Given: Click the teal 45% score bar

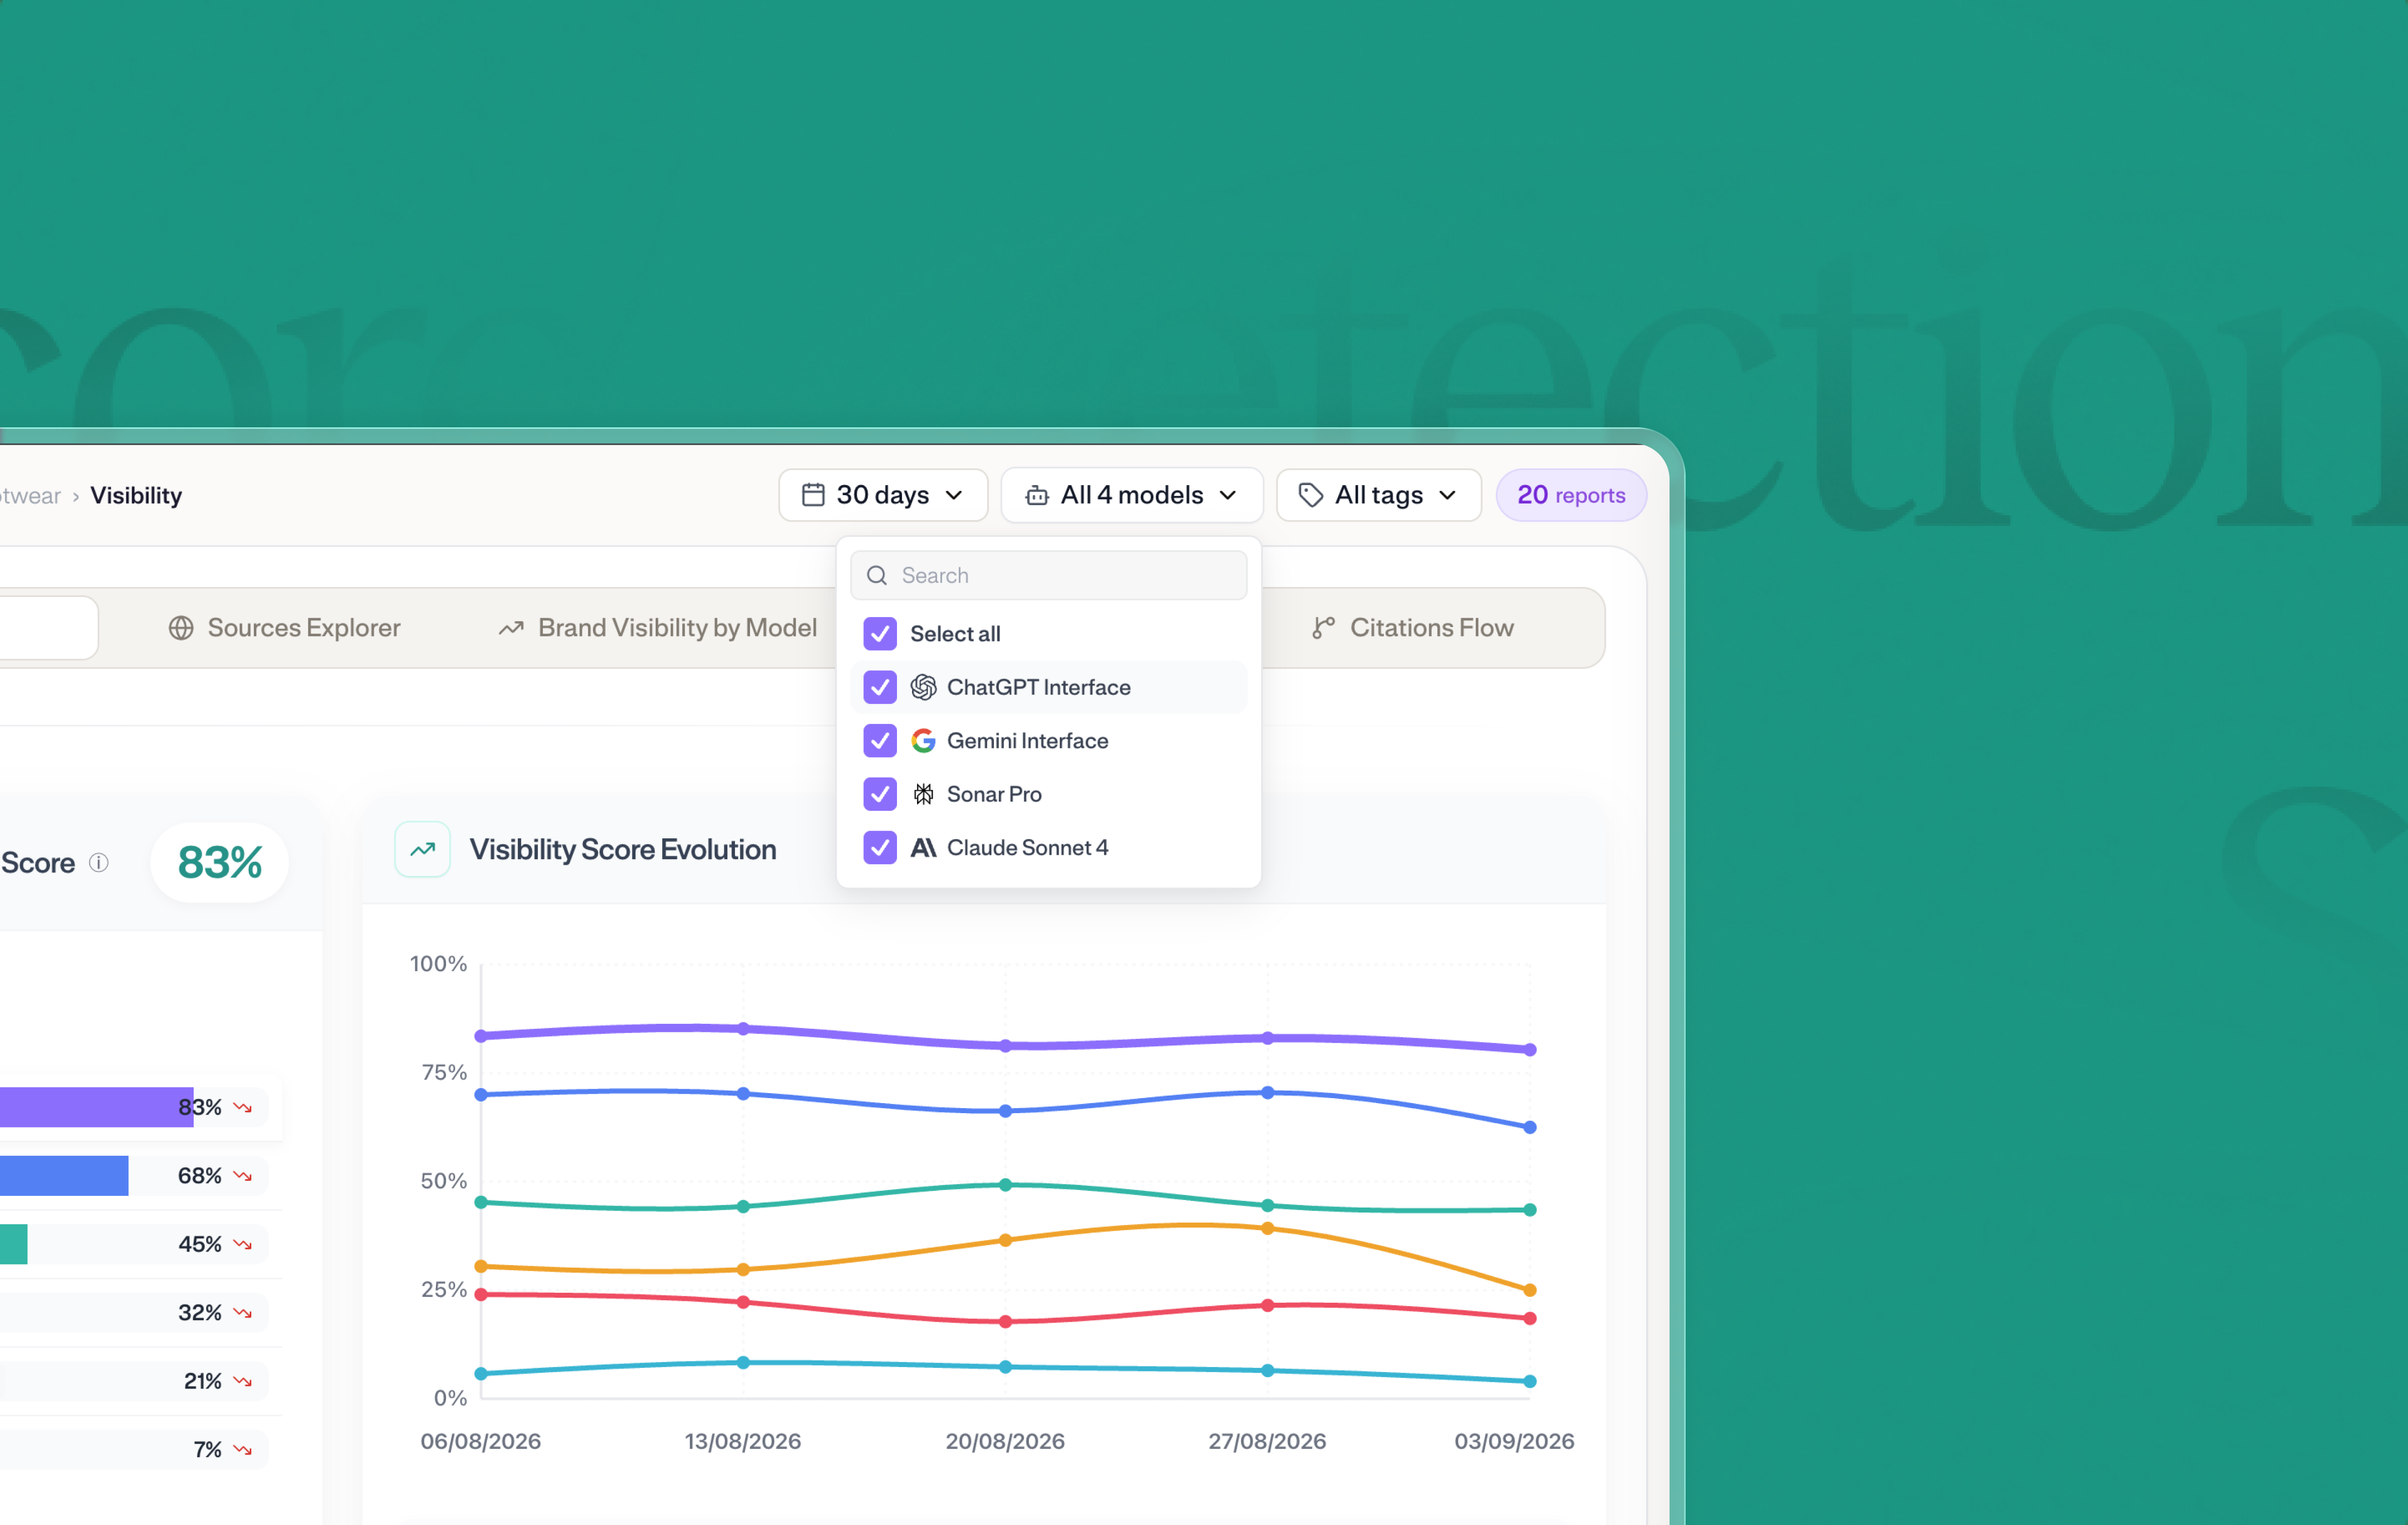Looking at the screenshot, I should click(x=14, y=1244).
